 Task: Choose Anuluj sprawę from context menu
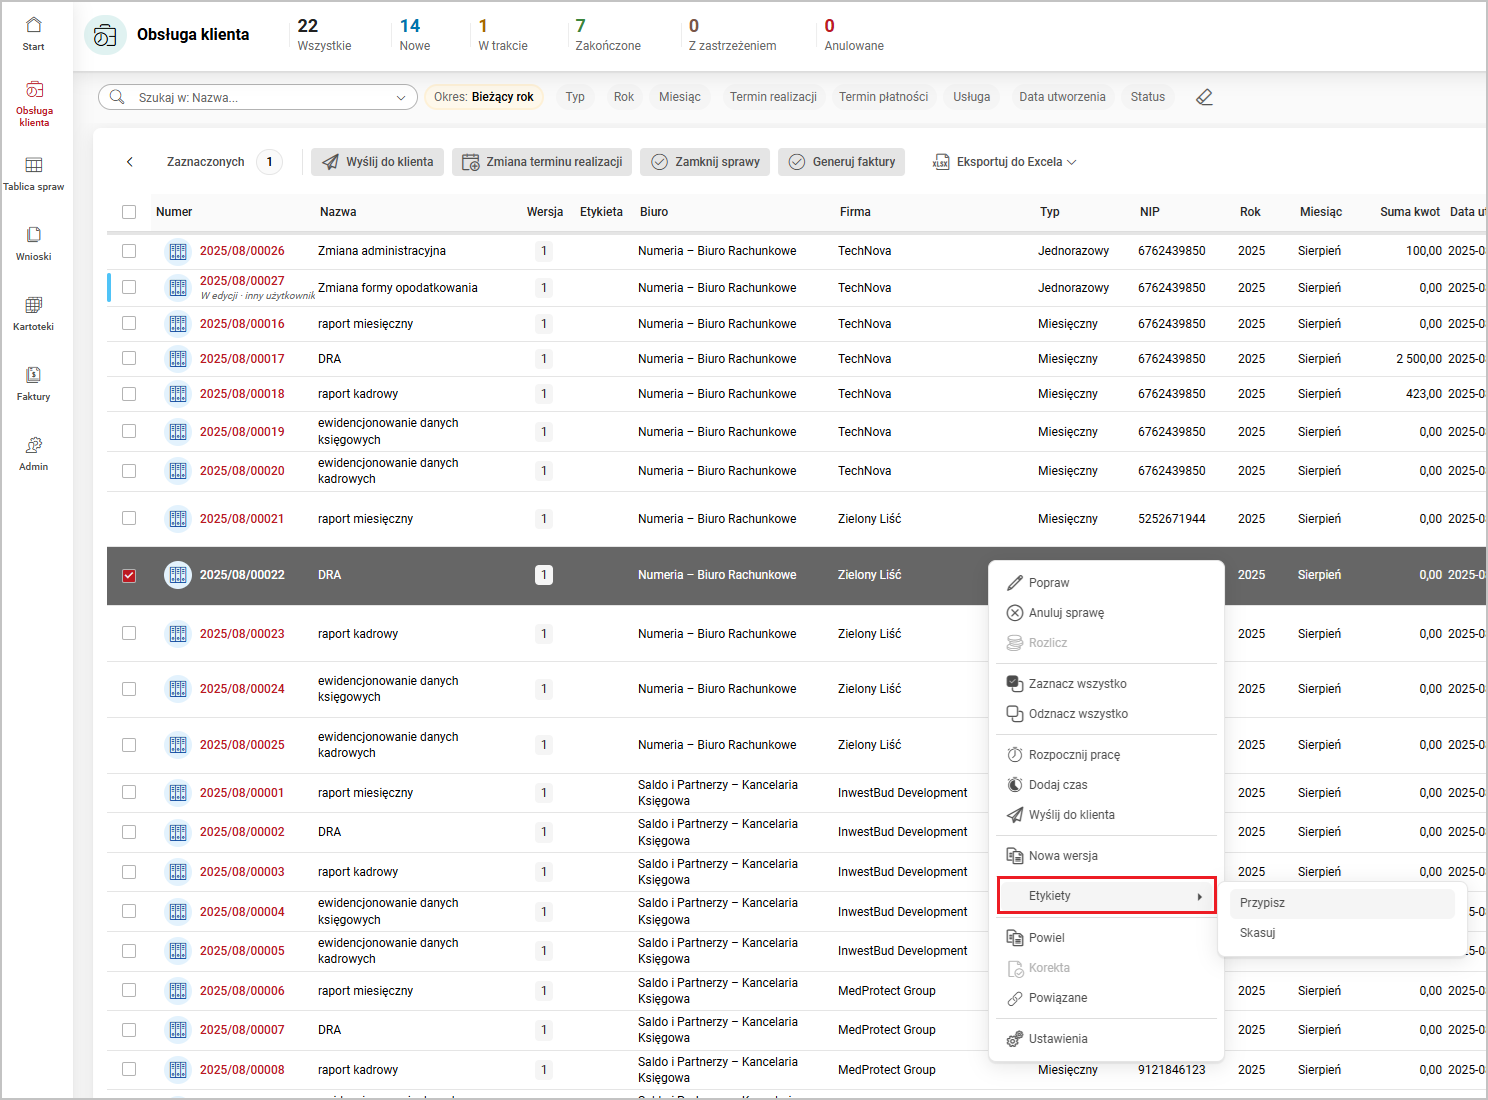pos(1066,613)
